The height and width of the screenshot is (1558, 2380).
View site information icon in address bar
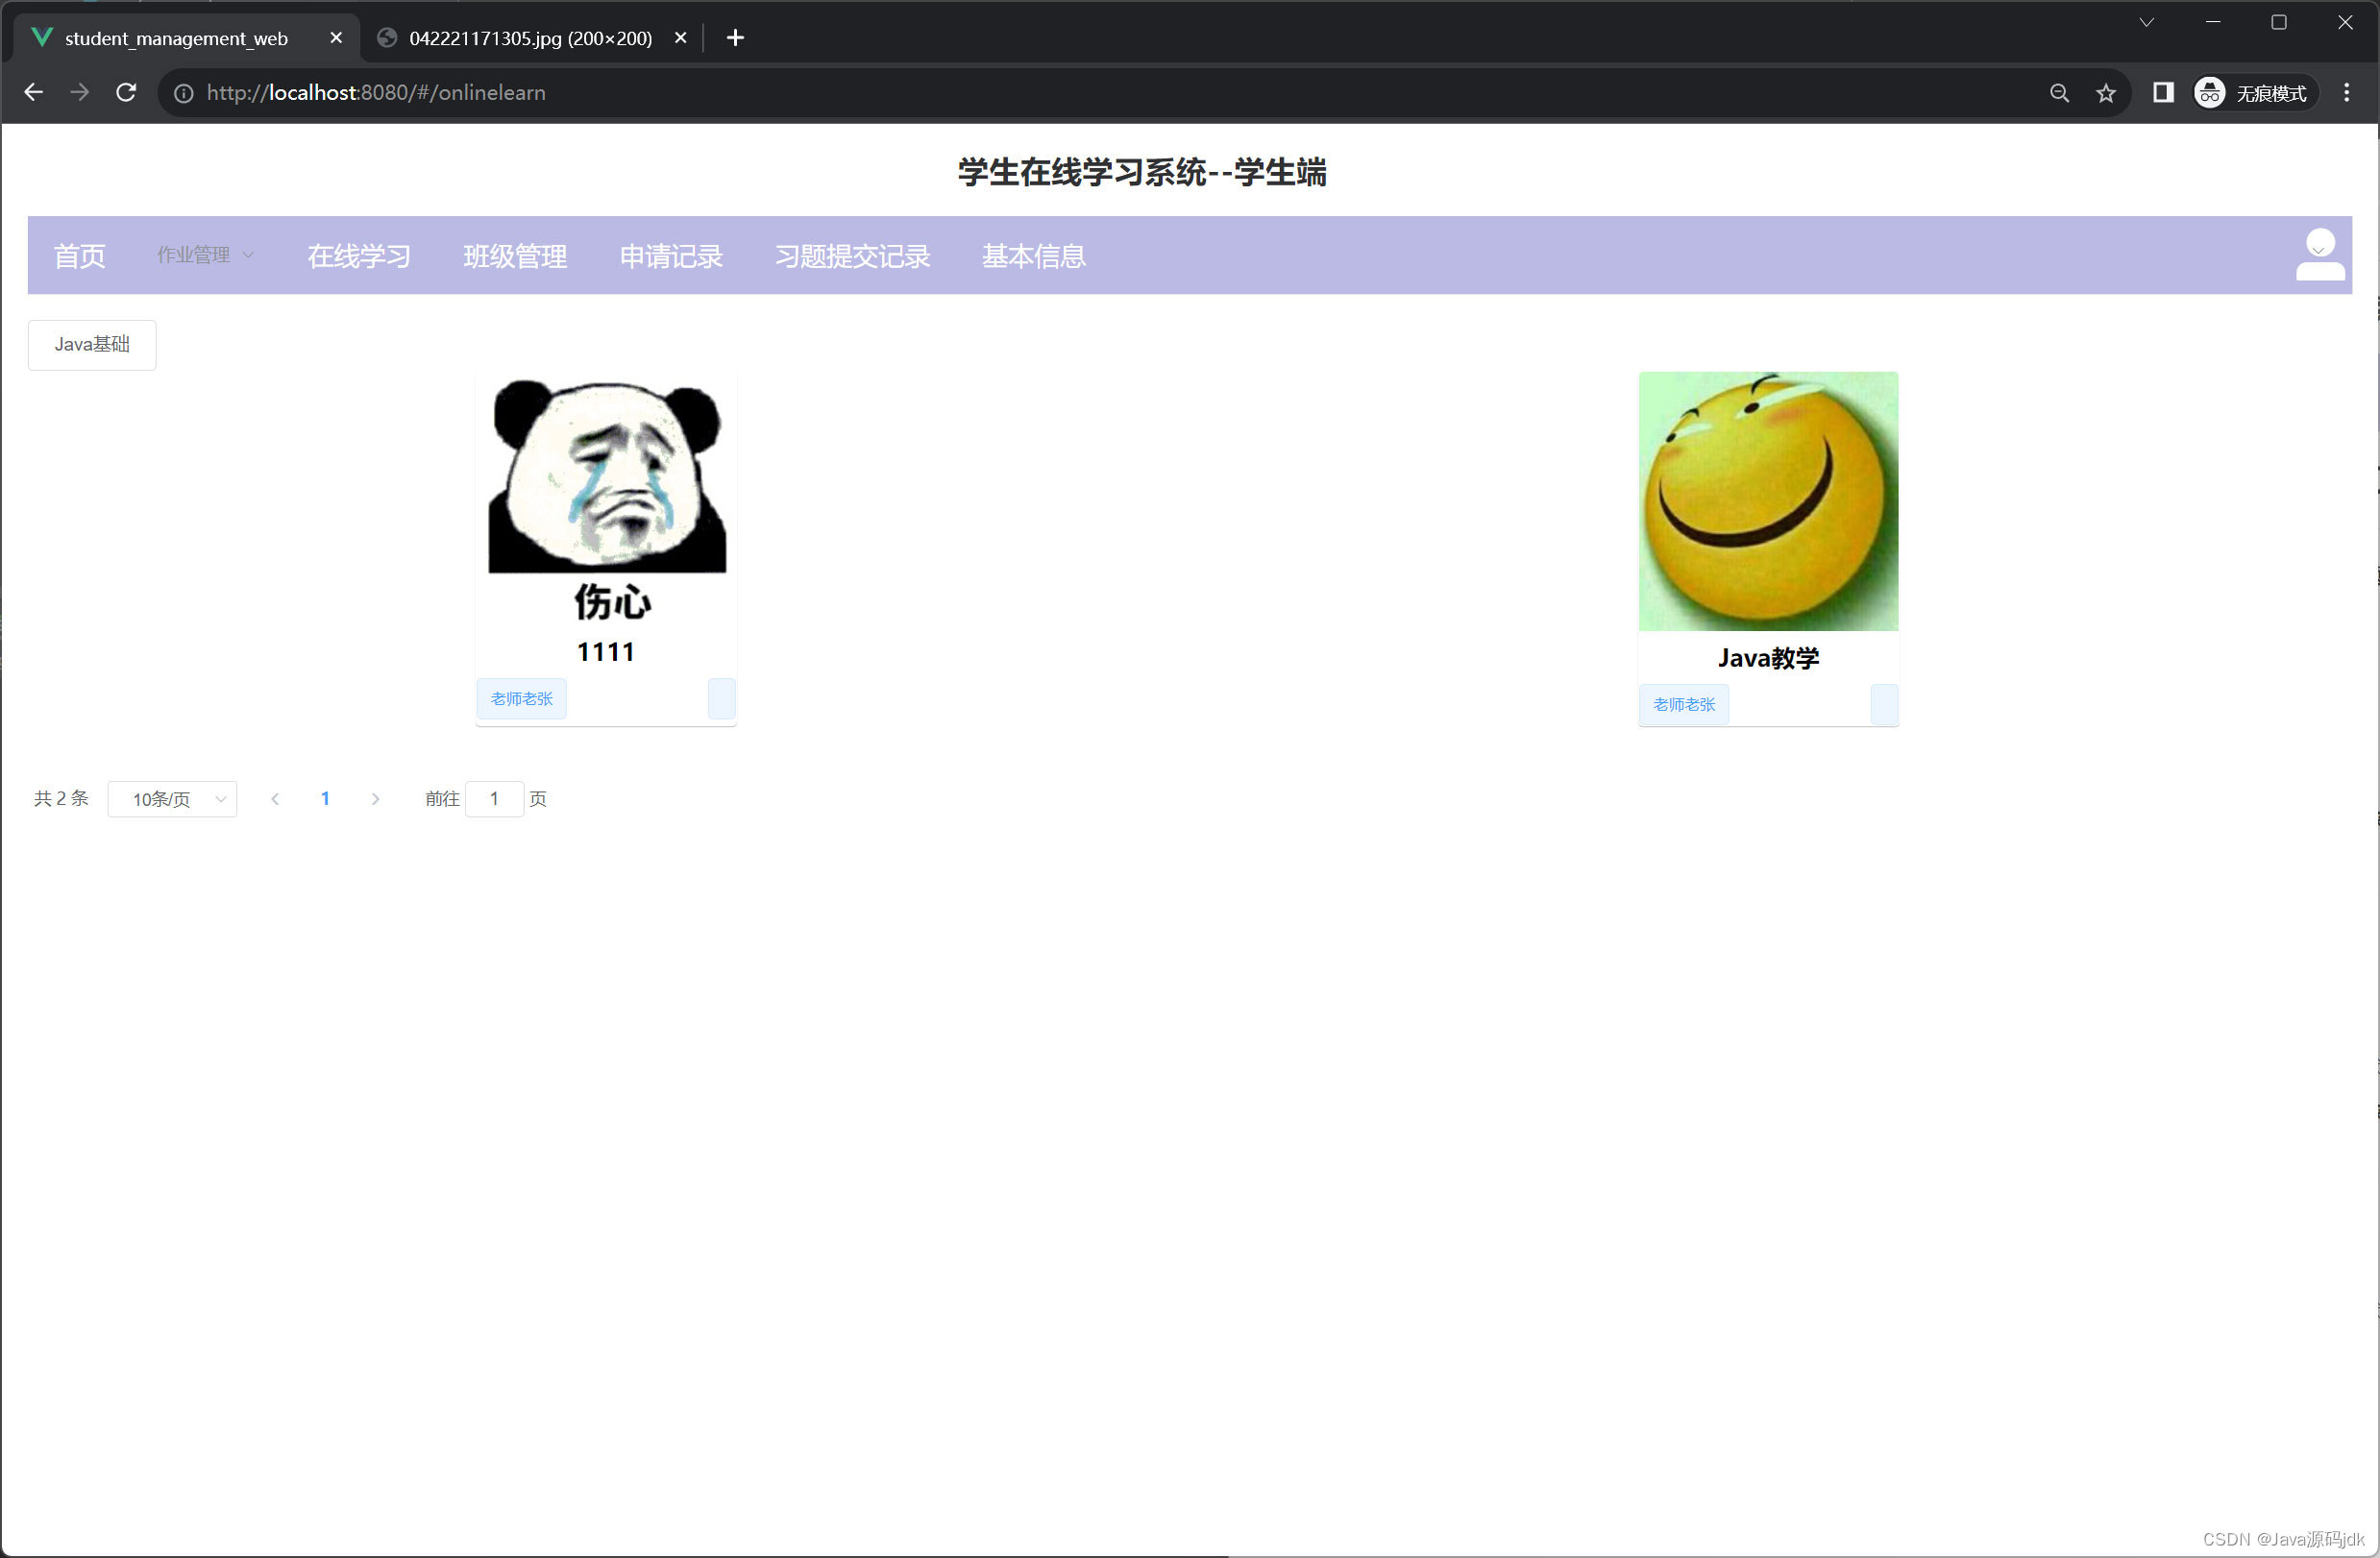coord(184,93)
